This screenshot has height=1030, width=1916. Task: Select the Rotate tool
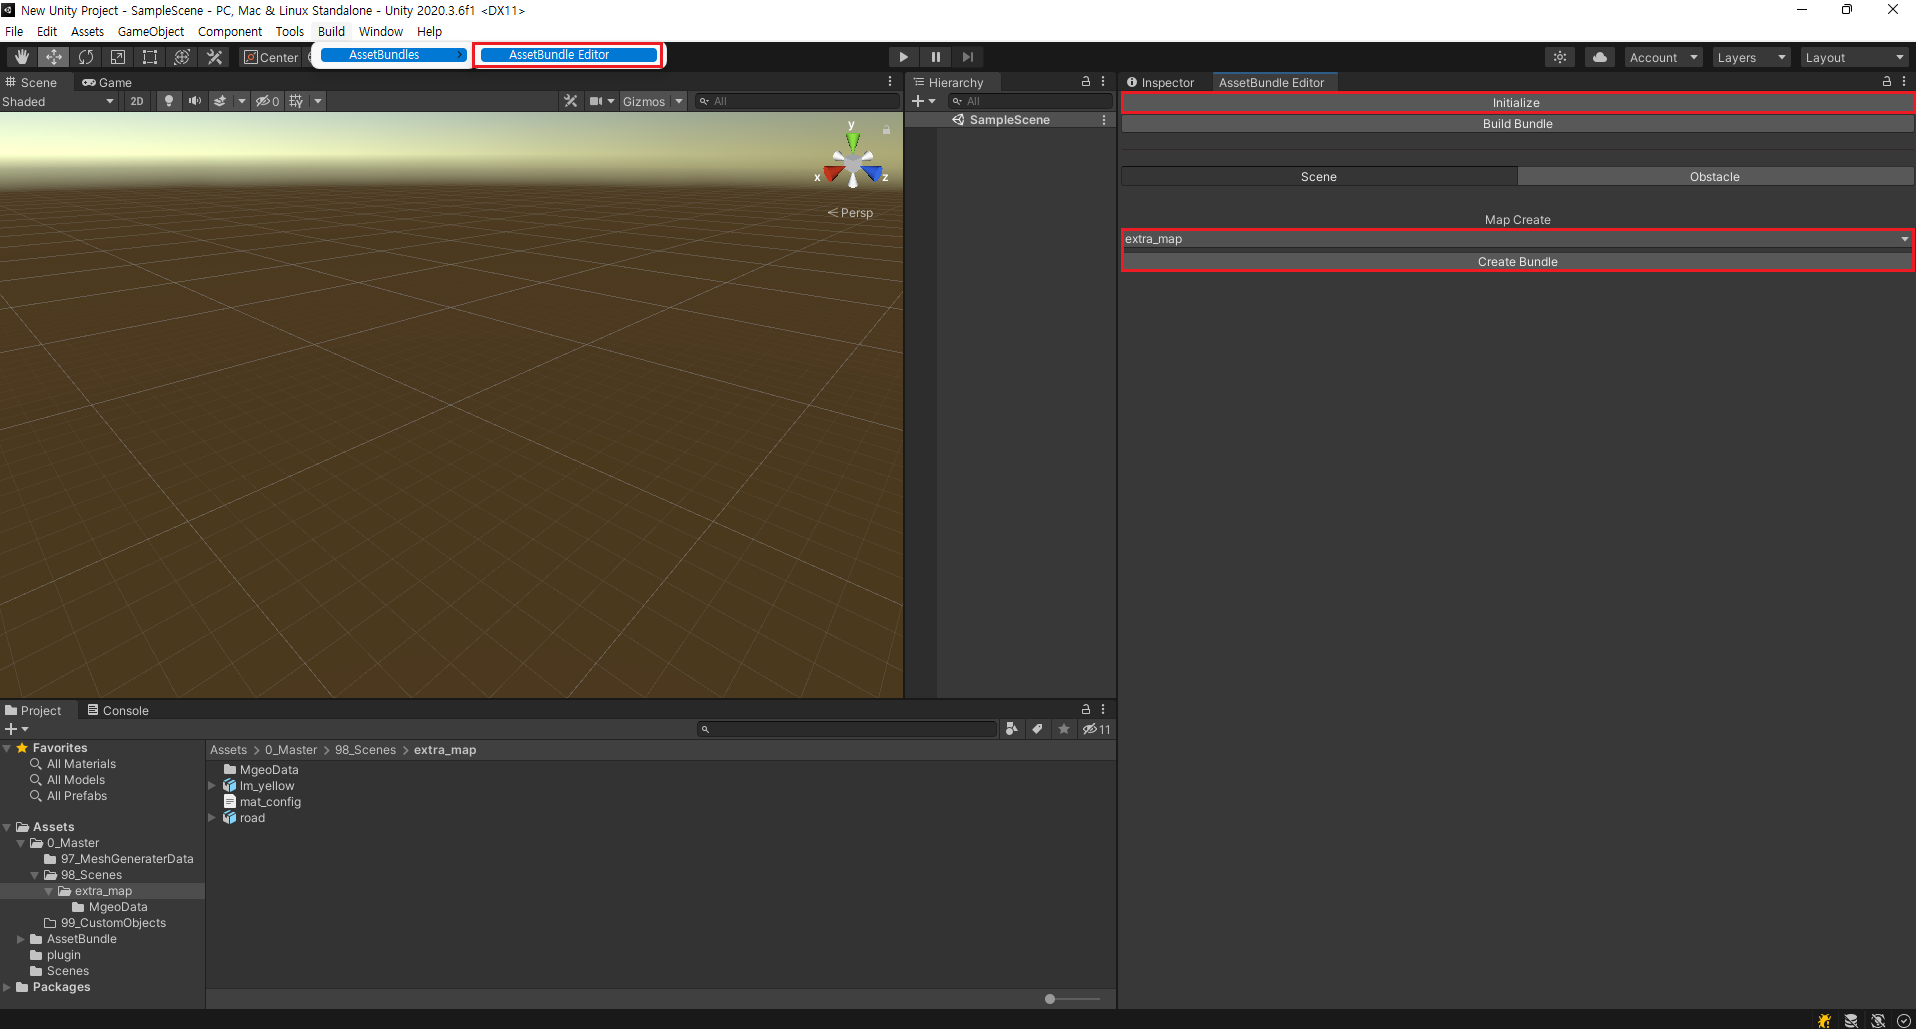[x=86, y=57]
